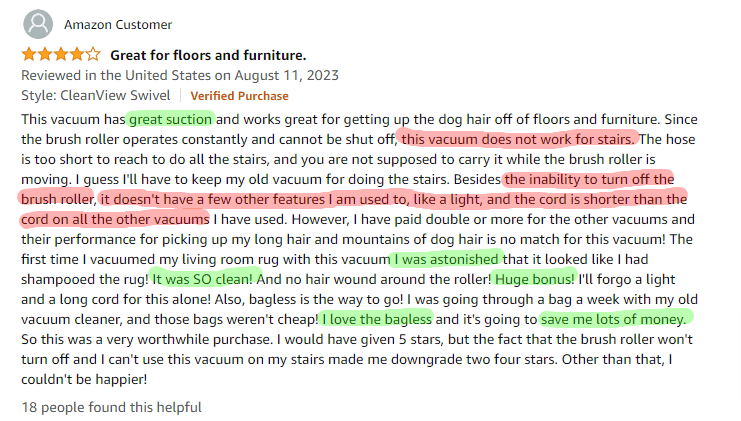This screenshot has height=421, width=741.
Task: Click the second gold rating star
Action: tap(45, 55)
